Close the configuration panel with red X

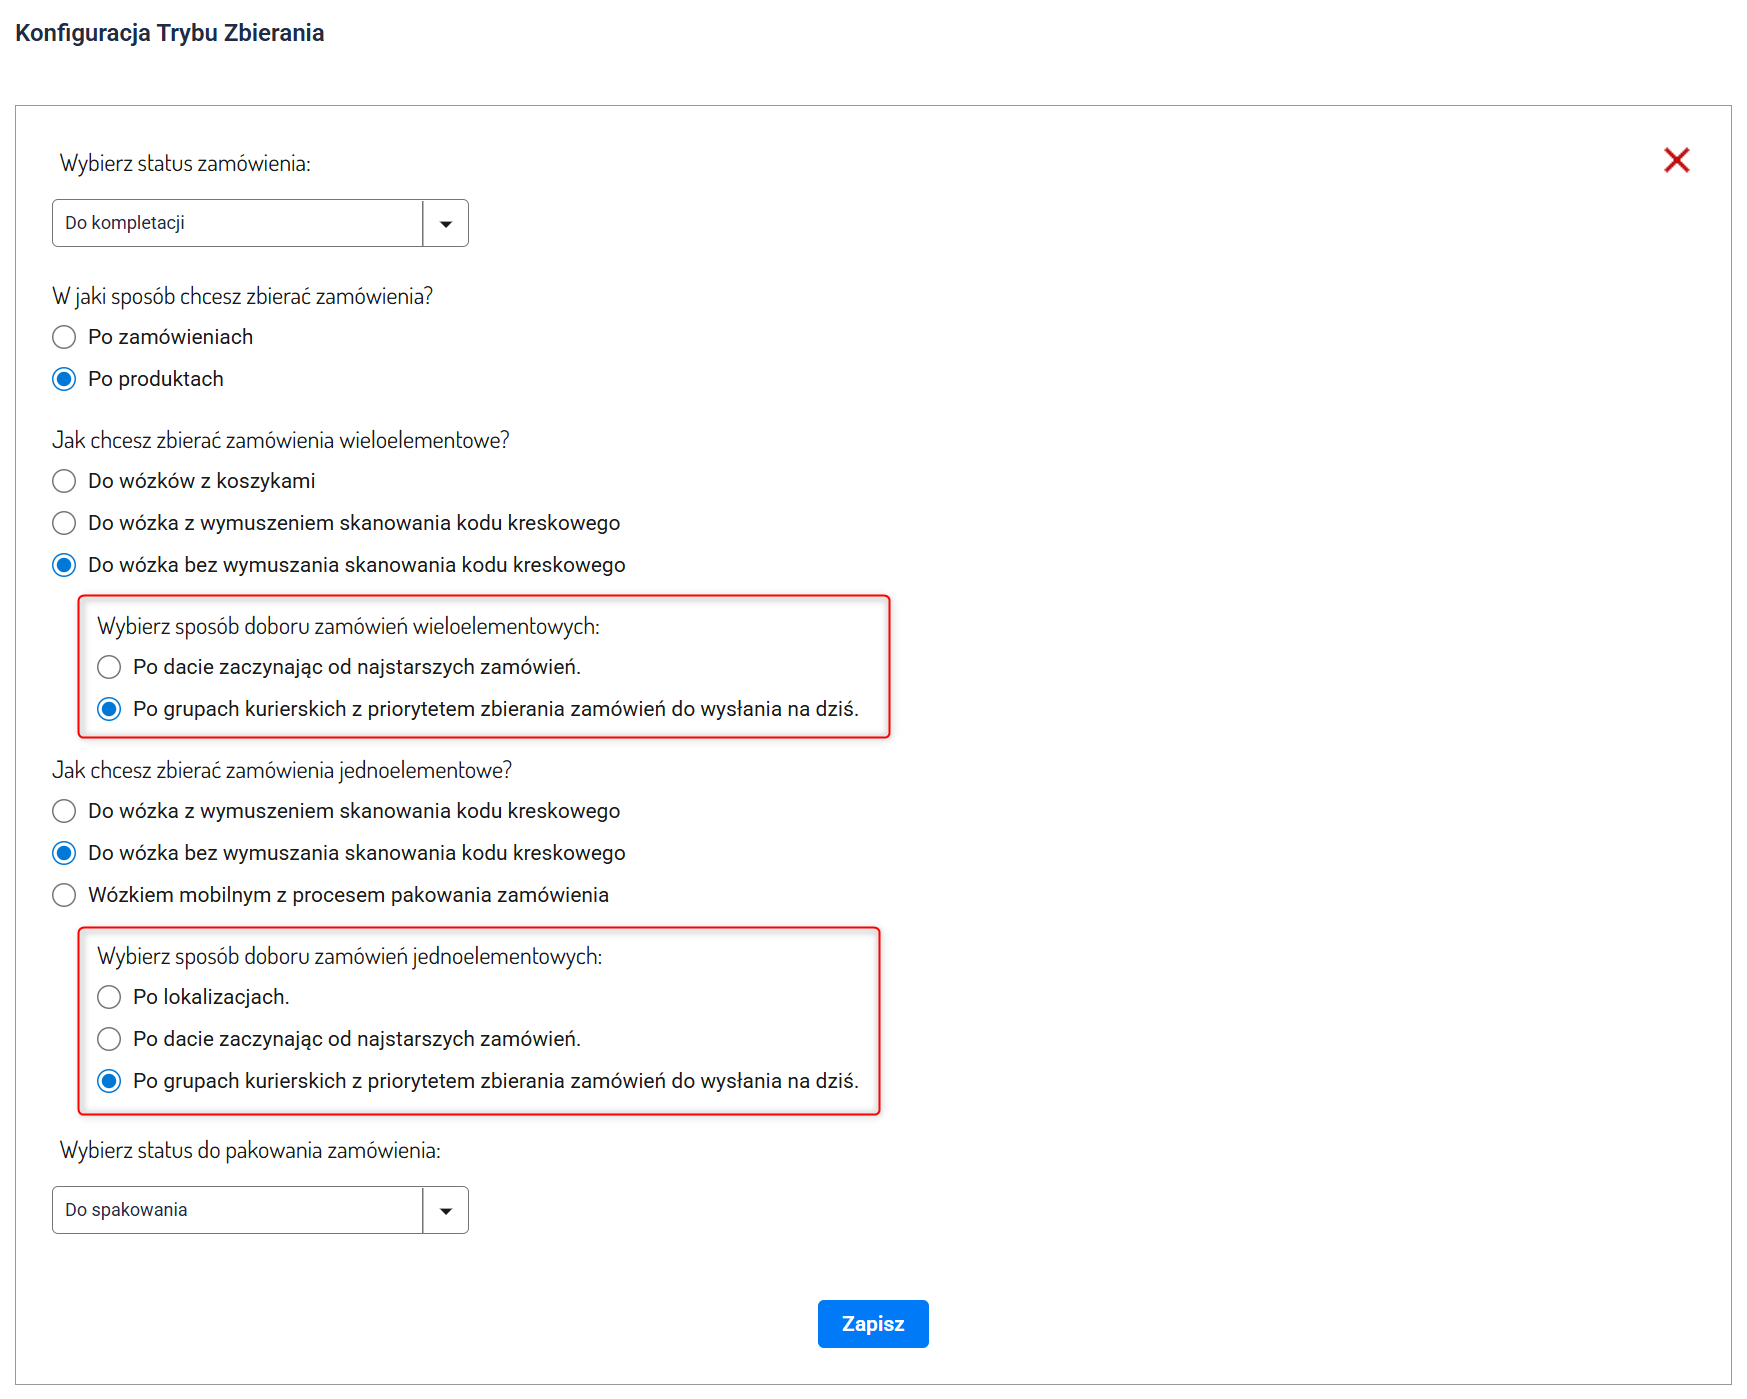(x=1676, y=160)
